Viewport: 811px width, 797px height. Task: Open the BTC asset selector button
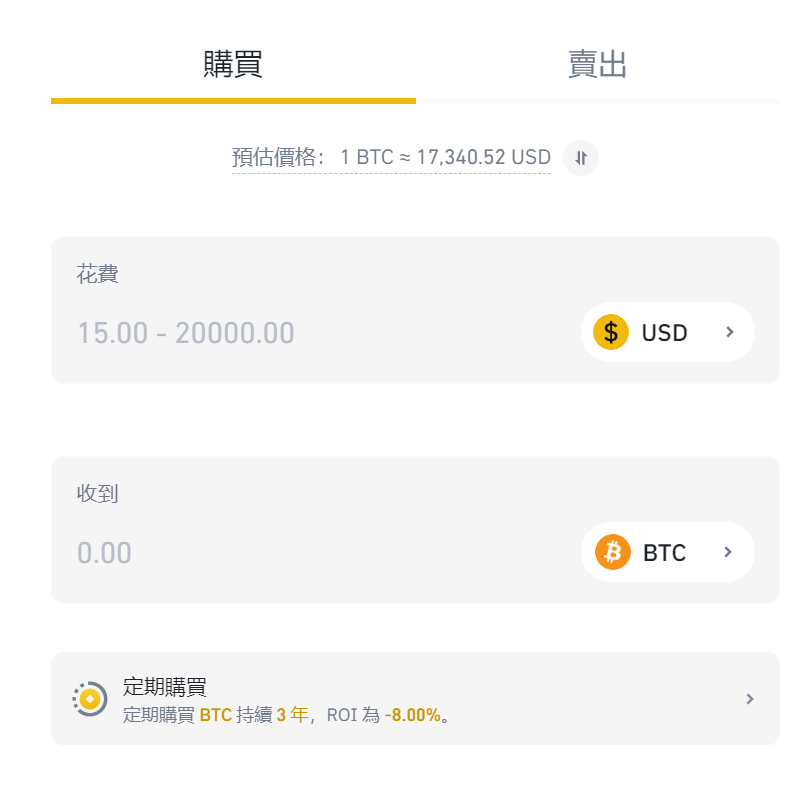click(x=667, y=552)
